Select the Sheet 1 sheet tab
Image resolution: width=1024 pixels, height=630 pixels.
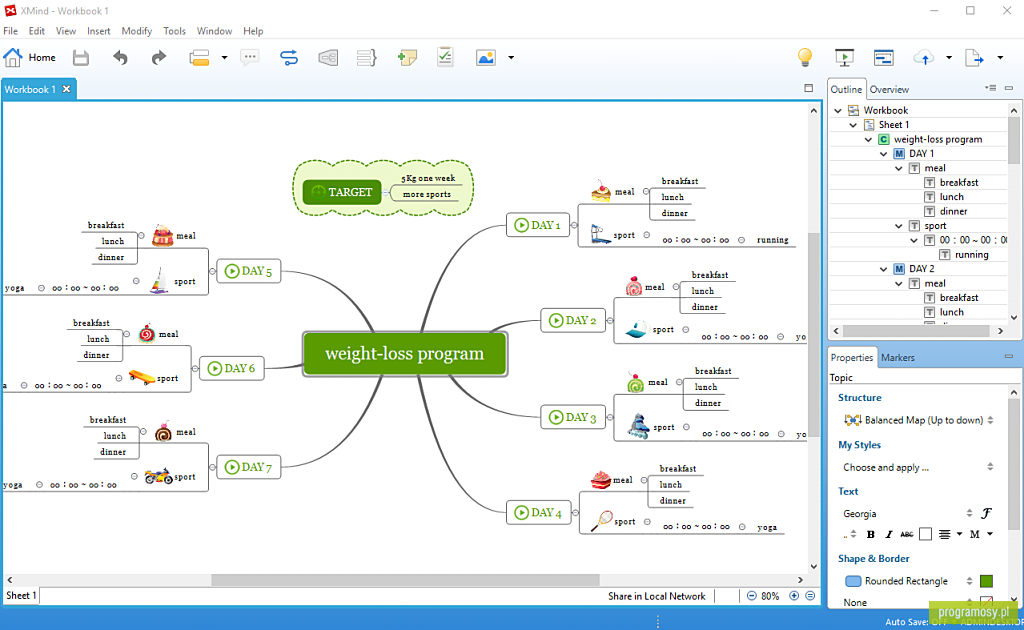point(21,595)
